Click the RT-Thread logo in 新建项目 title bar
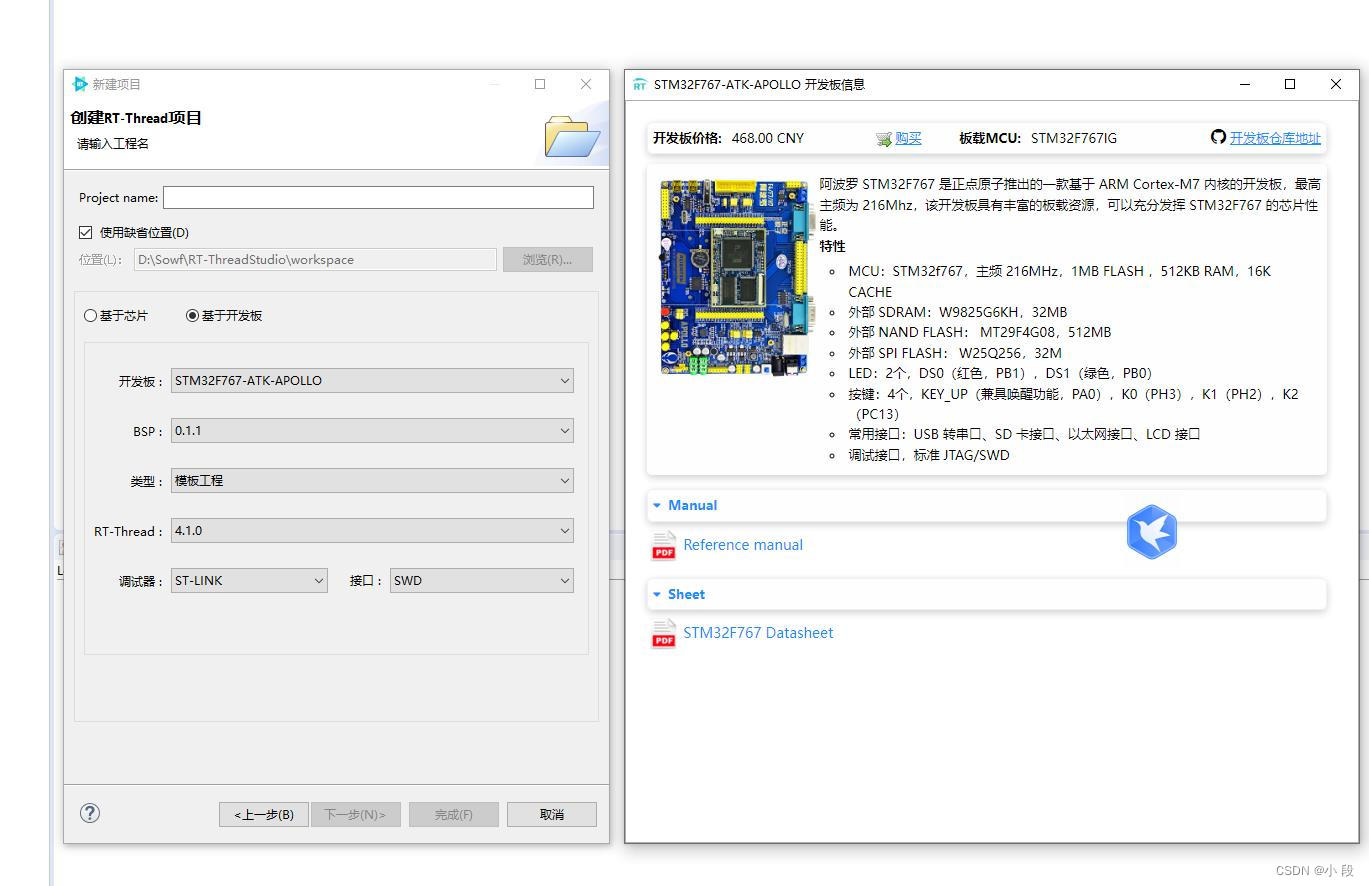The height and width of the screenshot is (886, 1369). 80,84
